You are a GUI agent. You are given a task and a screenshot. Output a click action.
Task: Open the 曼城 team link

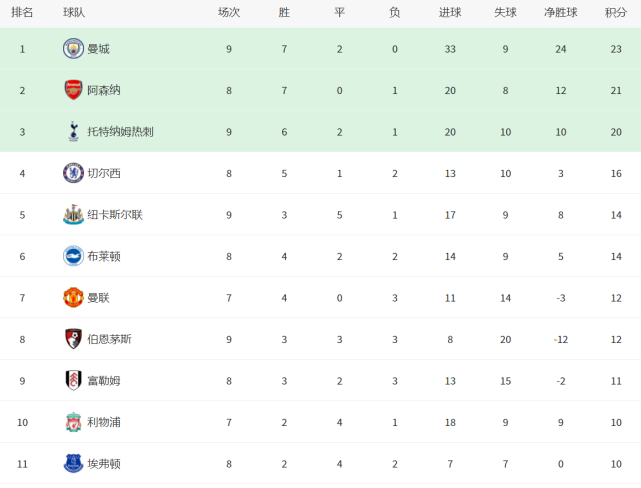point(99,49)
